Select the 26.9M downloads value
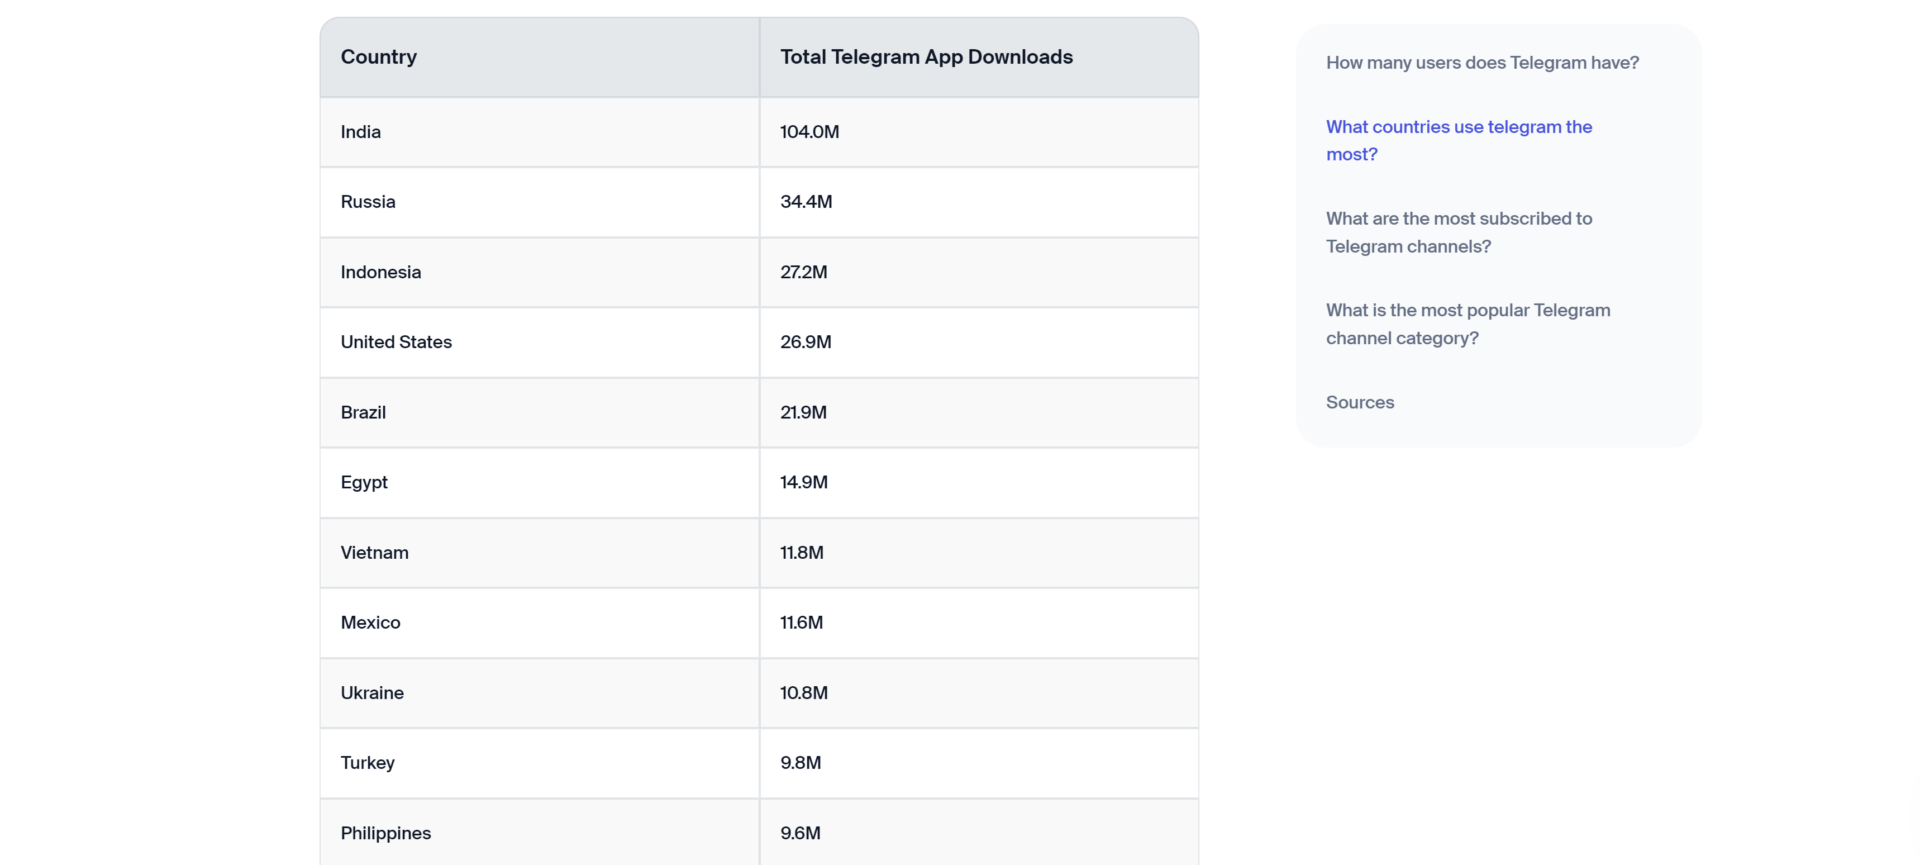The width and height of the screenshot is (1920, 865). pyautogui.click(x=805, y=342)
